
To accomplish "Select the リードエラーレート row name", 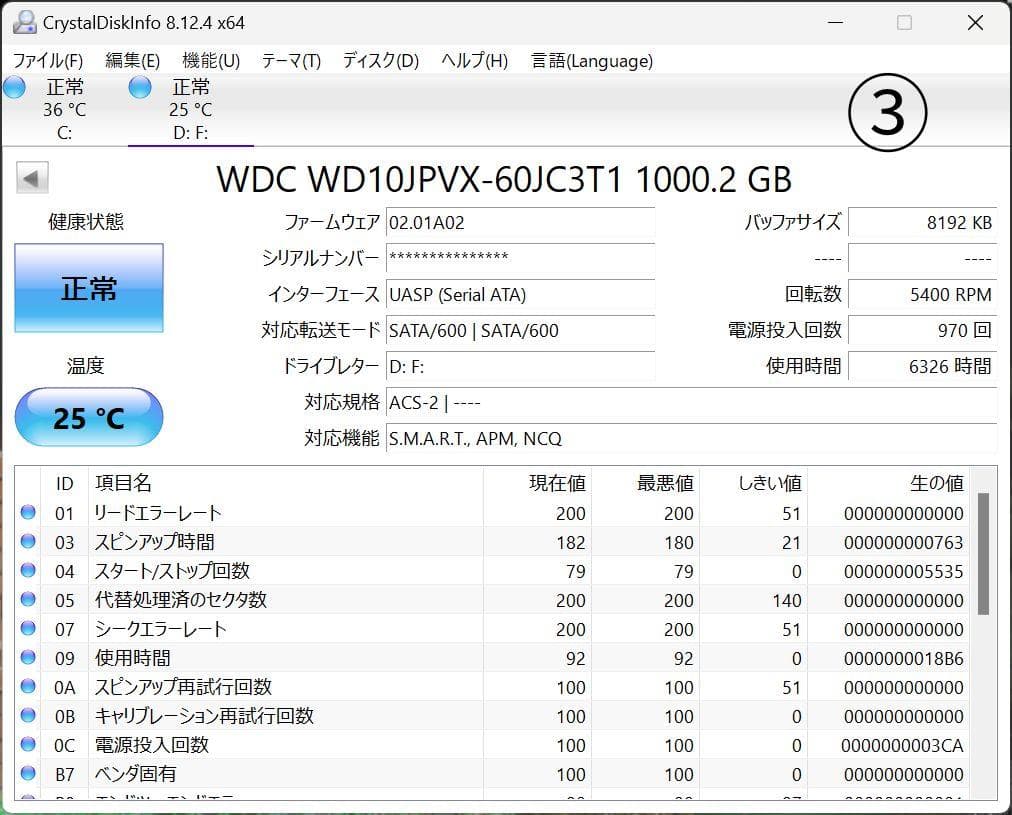I will click(x=158, y=513).
